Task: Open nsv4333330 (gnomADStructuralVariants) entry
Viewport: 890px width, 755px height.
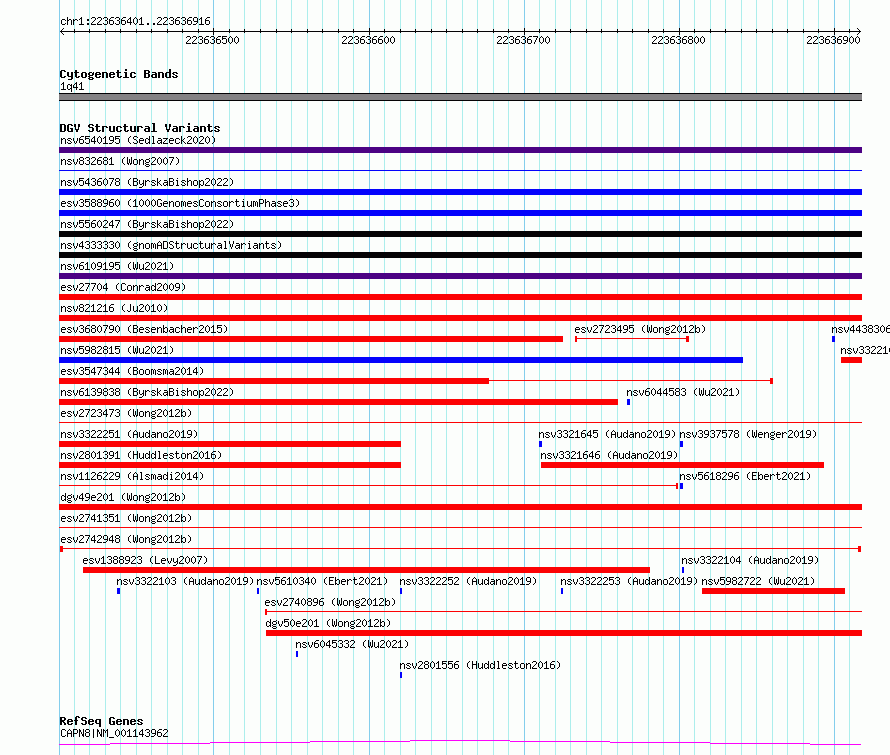Action: [171, 245]
